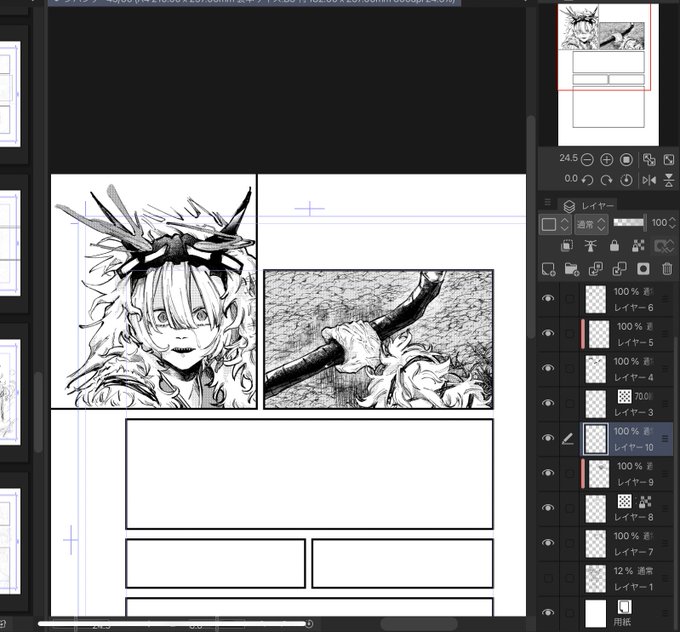Click the fit-to-screen icon in Navigator

click(x=649, y=160)
